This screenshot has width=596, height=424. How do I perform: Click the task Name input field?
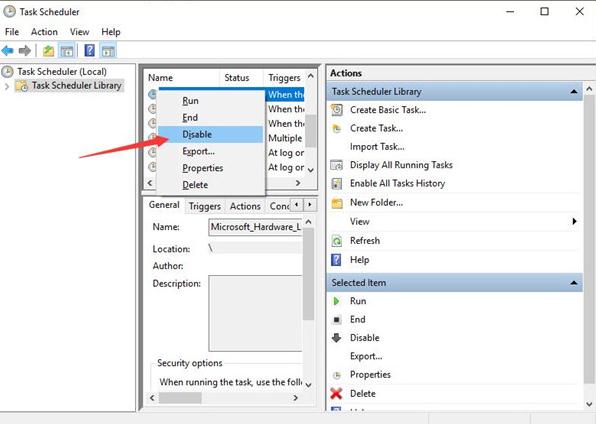pos(255,227)
